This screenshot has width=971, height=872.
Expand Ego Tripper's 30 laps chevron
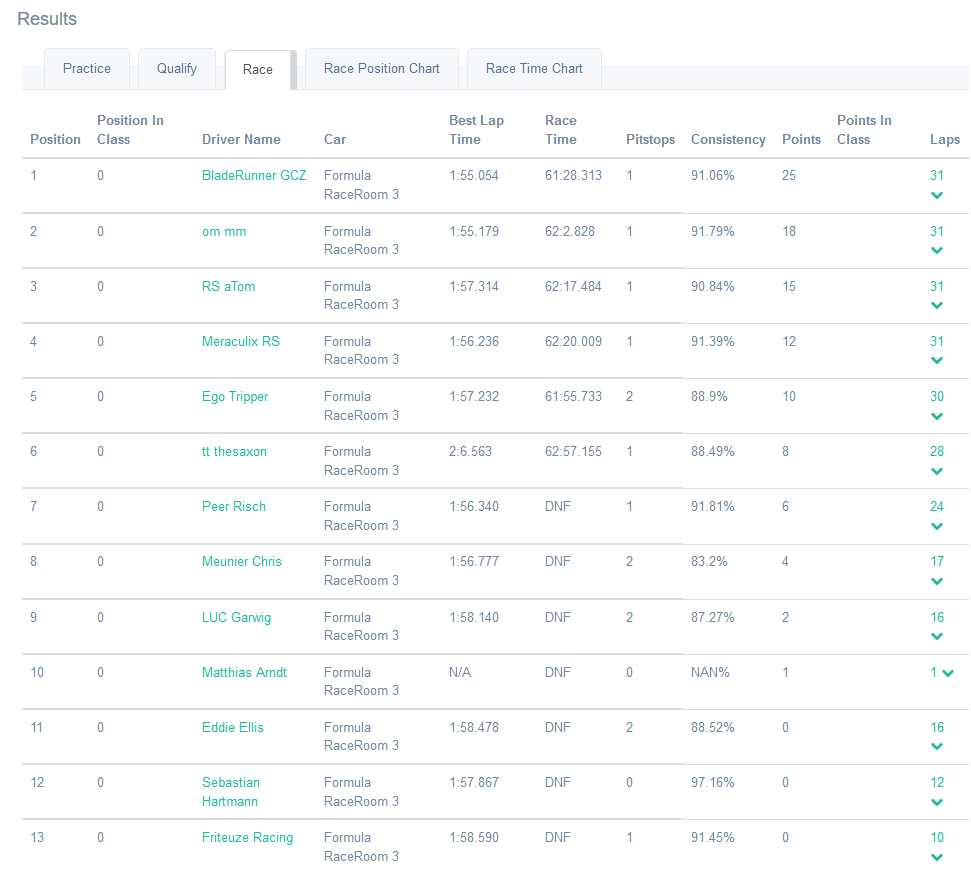(x=937, y=415)
